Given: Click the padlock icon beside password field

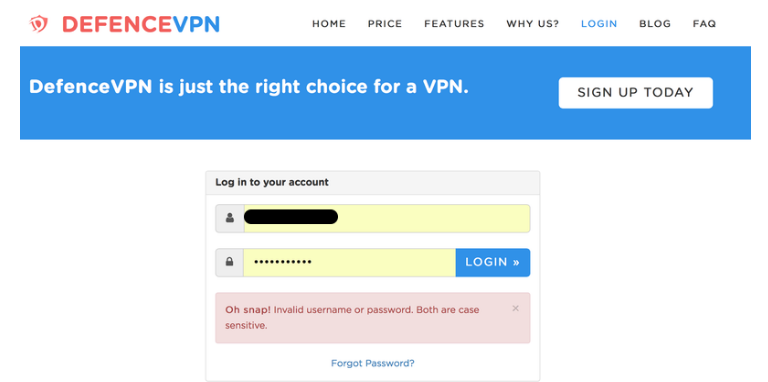Looking at the screenshot, I should 229,262.
